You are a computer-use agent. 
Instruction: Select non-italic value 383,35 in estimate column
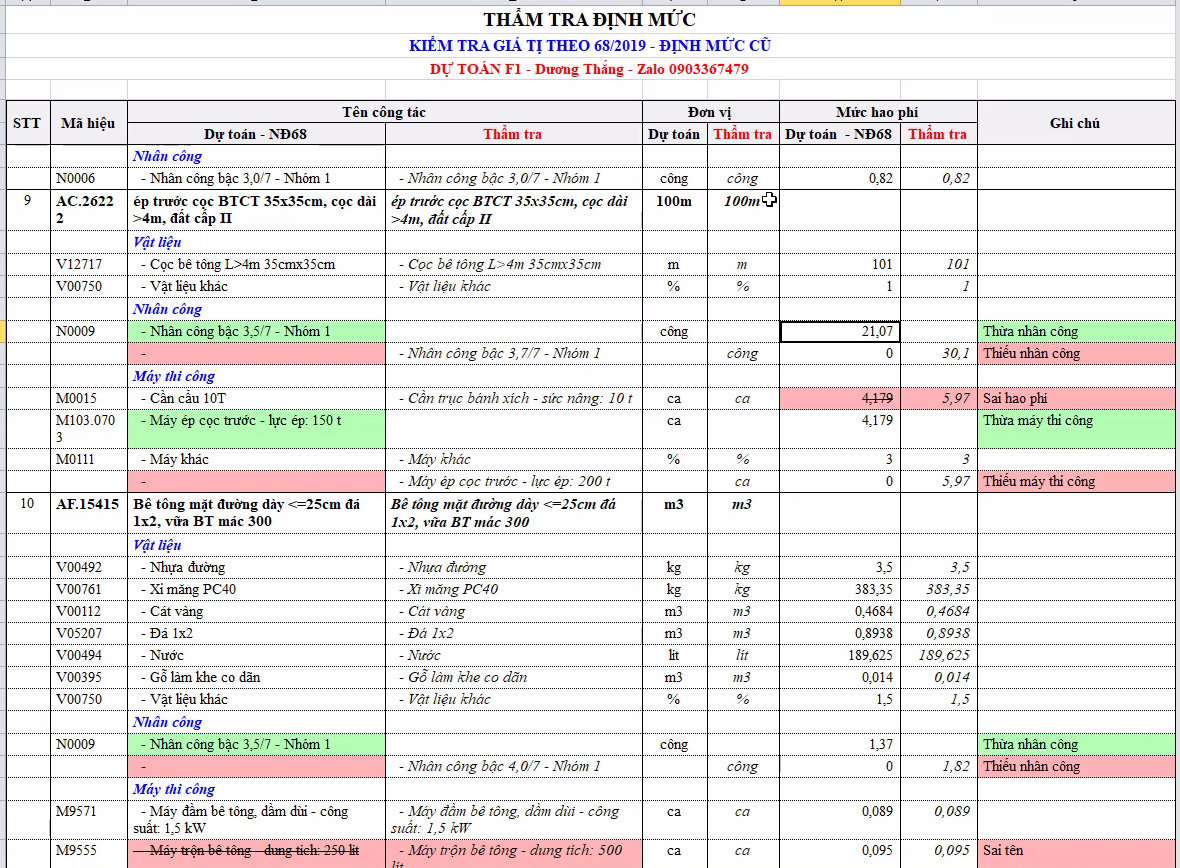tap(840, 589)
